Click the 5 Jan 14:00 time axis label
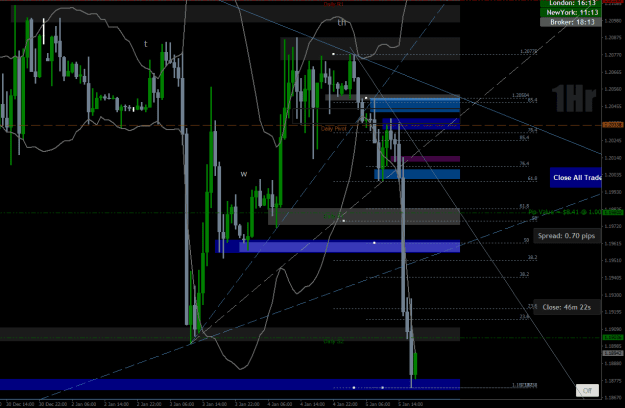 tap(411, 404)
